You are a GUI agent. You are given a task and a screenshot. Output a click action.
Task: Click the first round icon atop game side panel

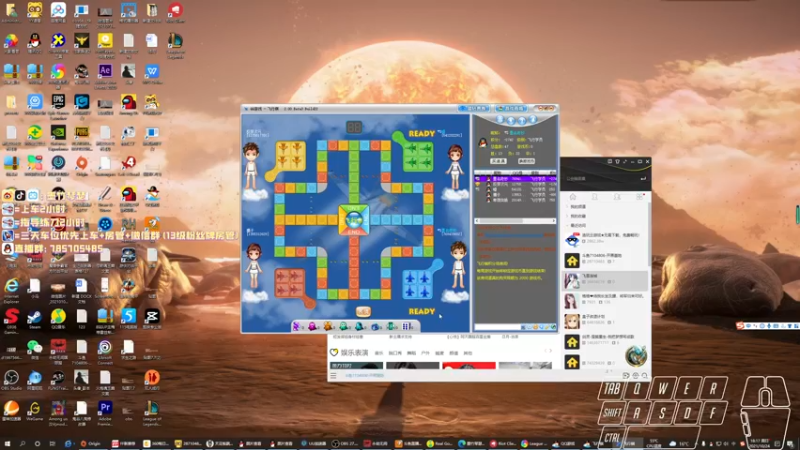(x=500, y=119)
